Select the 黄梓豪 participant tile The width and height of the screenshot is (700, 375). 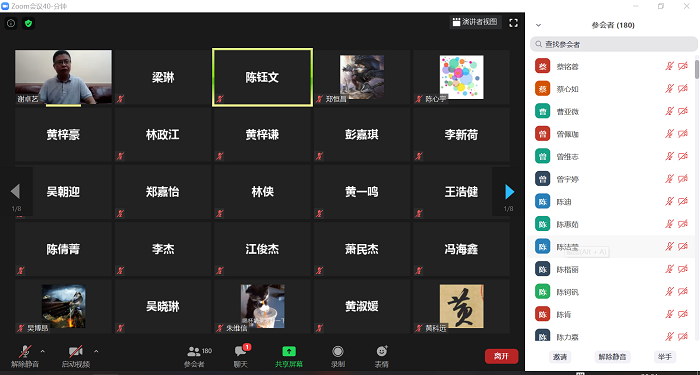tap(63, 134)
